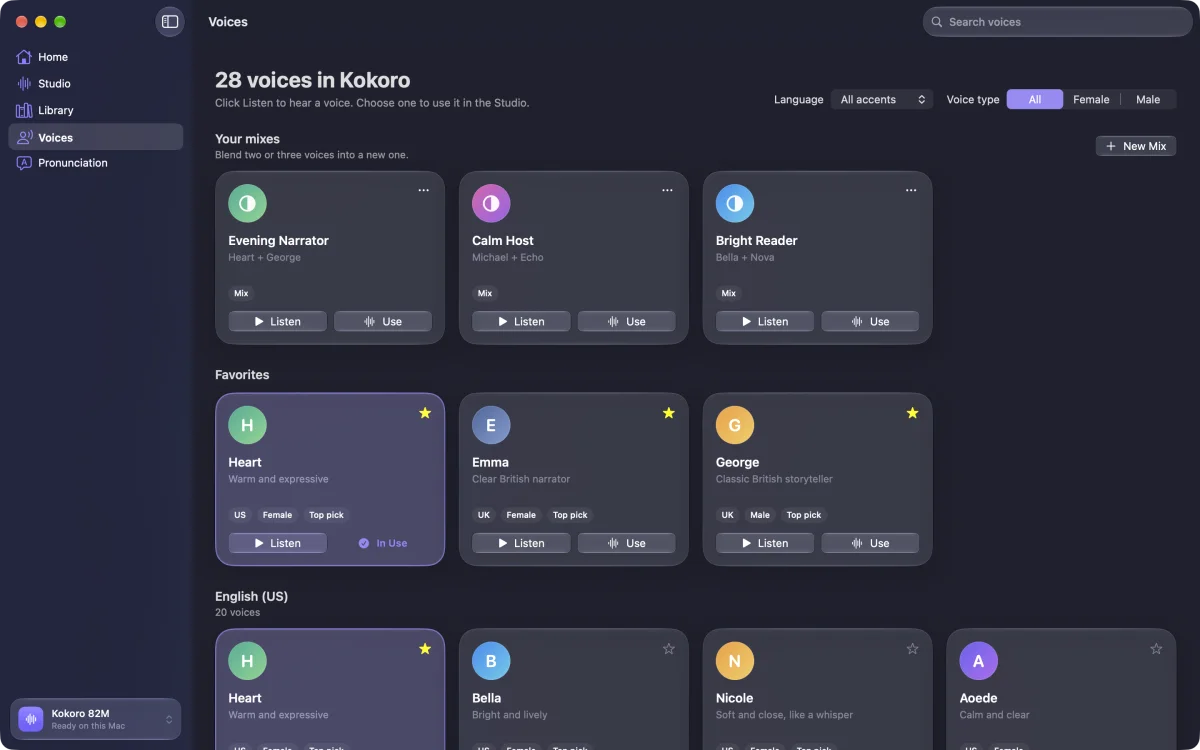Unfavorite Emma with the star
This screenshot has width=1200, height=750.
669,413
